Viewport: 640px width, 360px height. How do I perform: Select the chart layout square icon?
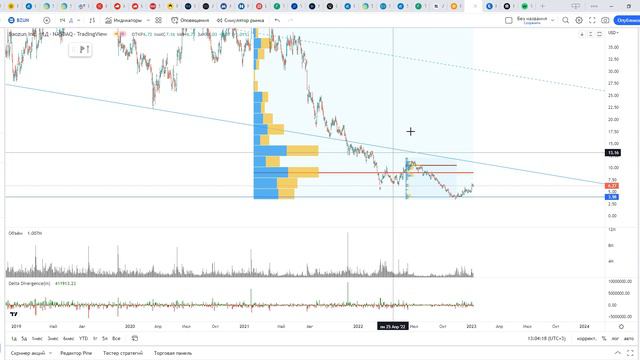(x=509, y=20)
